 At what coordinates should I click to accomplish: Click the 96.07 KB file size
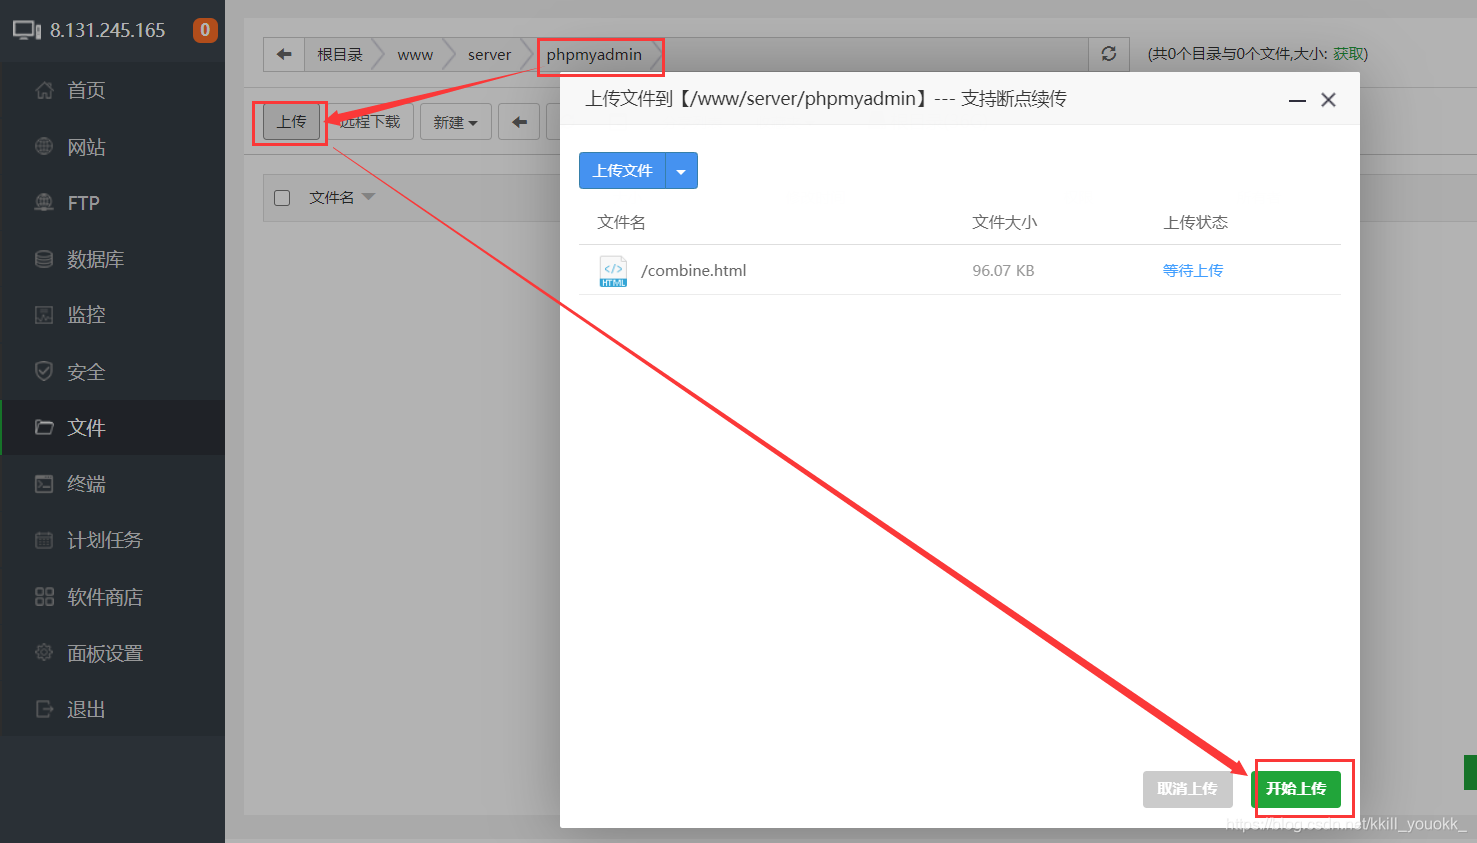coord(1003,271)
